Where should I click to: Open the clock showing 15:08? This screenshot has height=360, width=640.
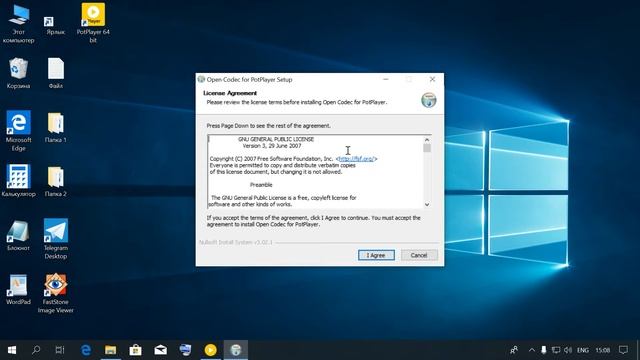602,350
